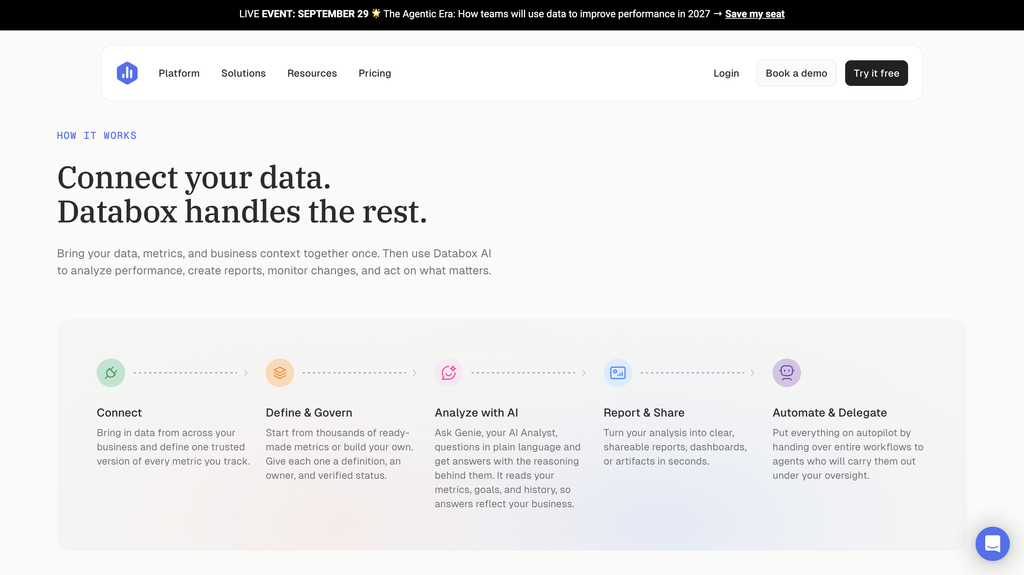Click the Databox logo icon
Viewport: 1024px width, 575px height.
(127, 73)
